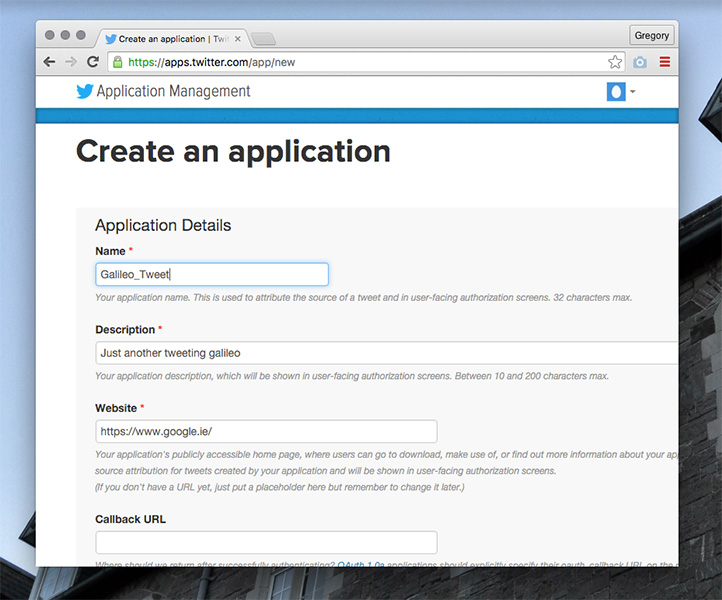Click the camera extension icon
722x600 pixels.
click(640, 62)
